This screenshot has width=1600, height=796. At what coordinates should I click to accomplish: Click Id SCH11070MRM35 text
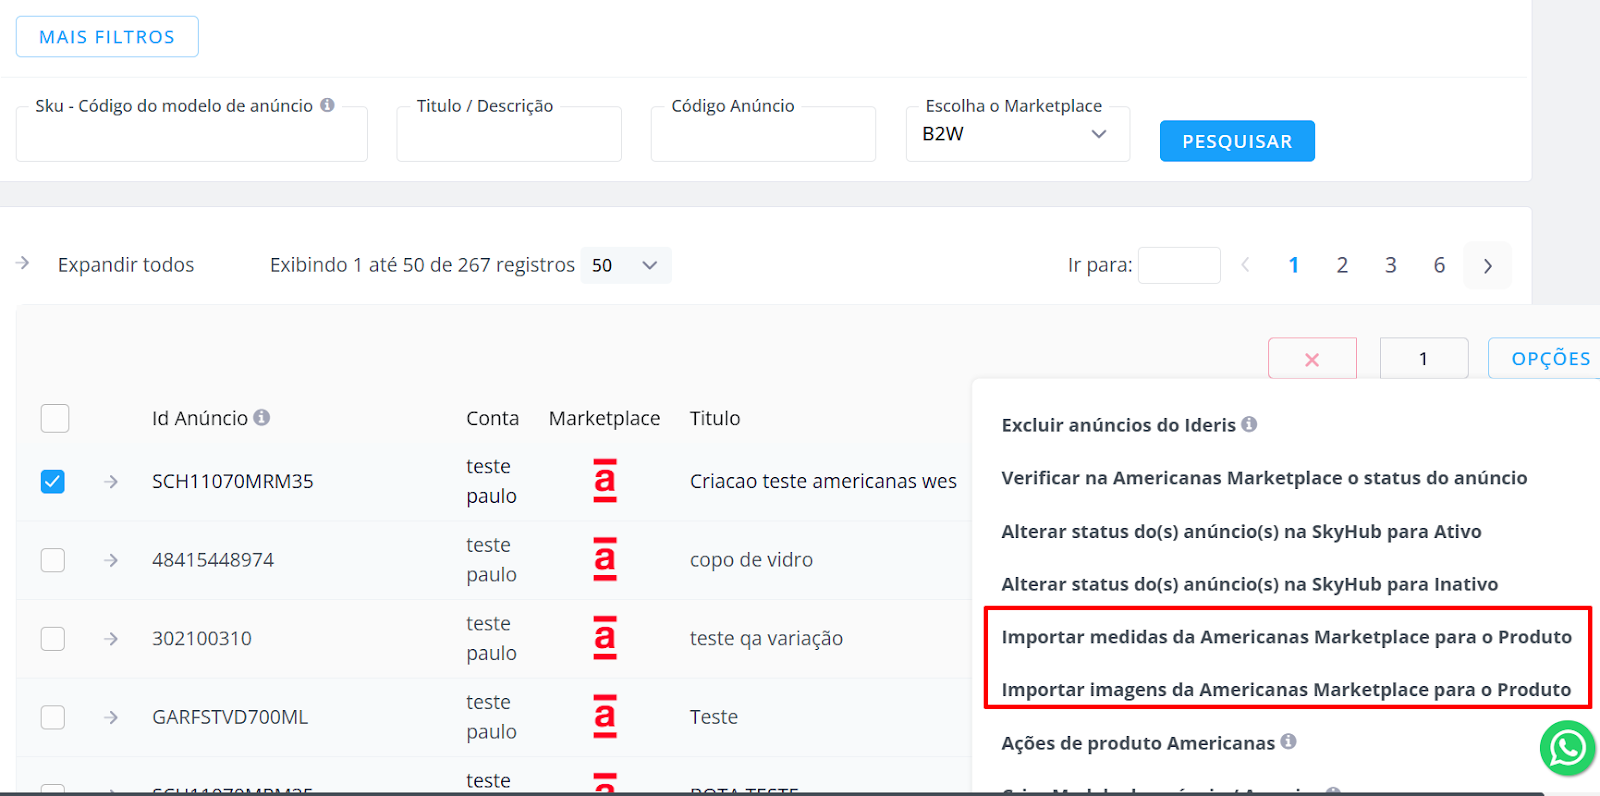click(233, 481)
